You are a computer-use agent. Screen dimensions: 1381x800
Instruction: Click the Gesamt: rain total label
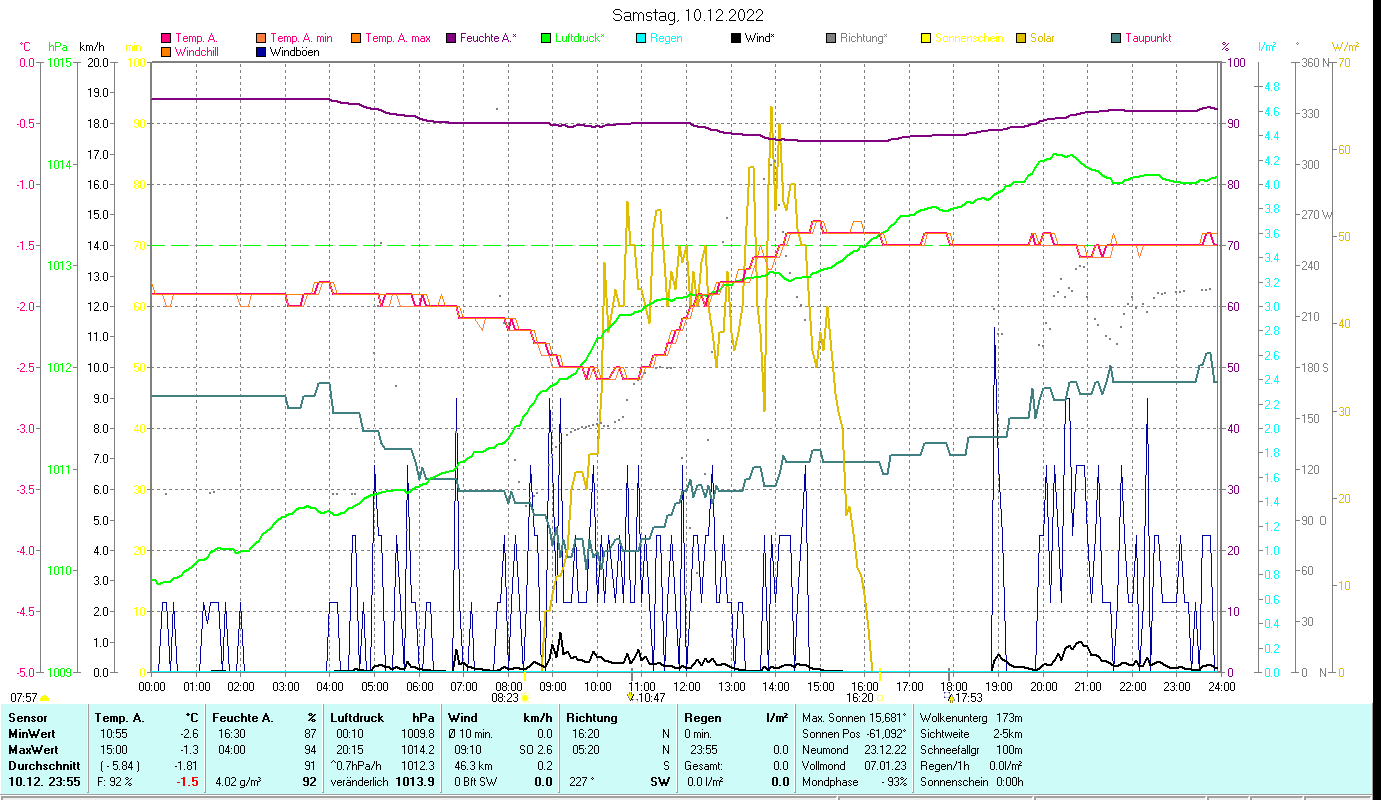[704, 765]
